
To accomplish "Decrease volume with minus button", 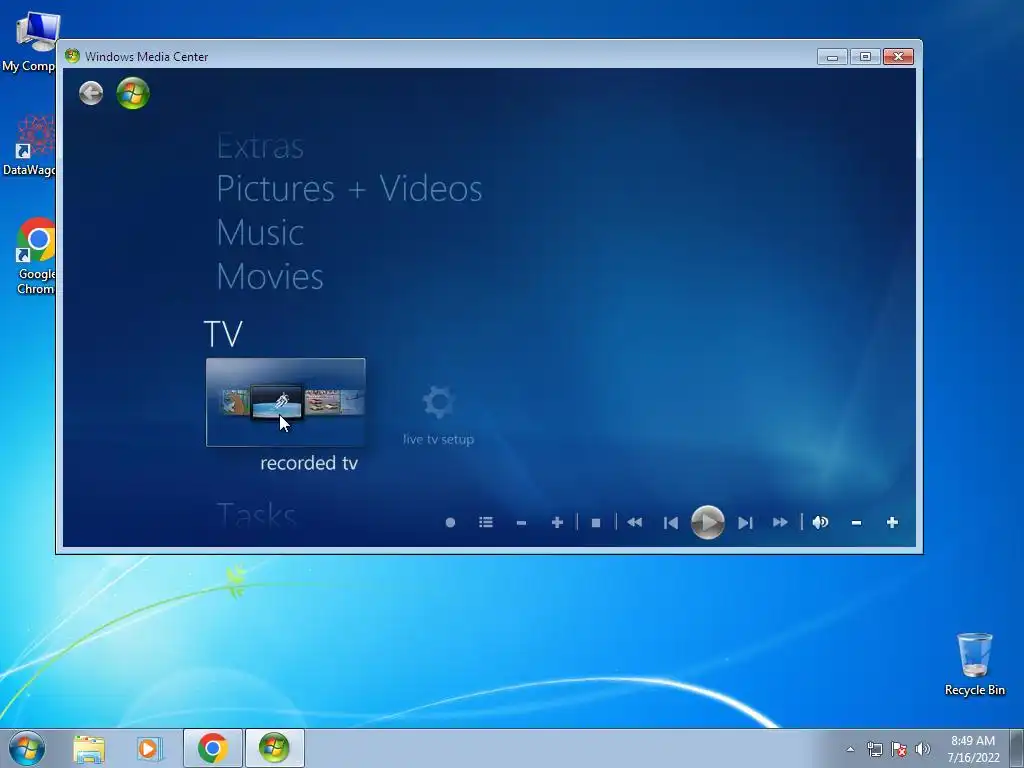I will coord(856,522).
